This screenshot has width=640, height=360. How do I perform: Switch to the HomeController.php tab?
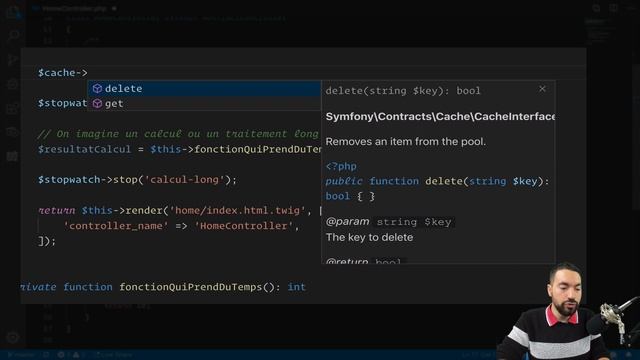click(73, 8)
